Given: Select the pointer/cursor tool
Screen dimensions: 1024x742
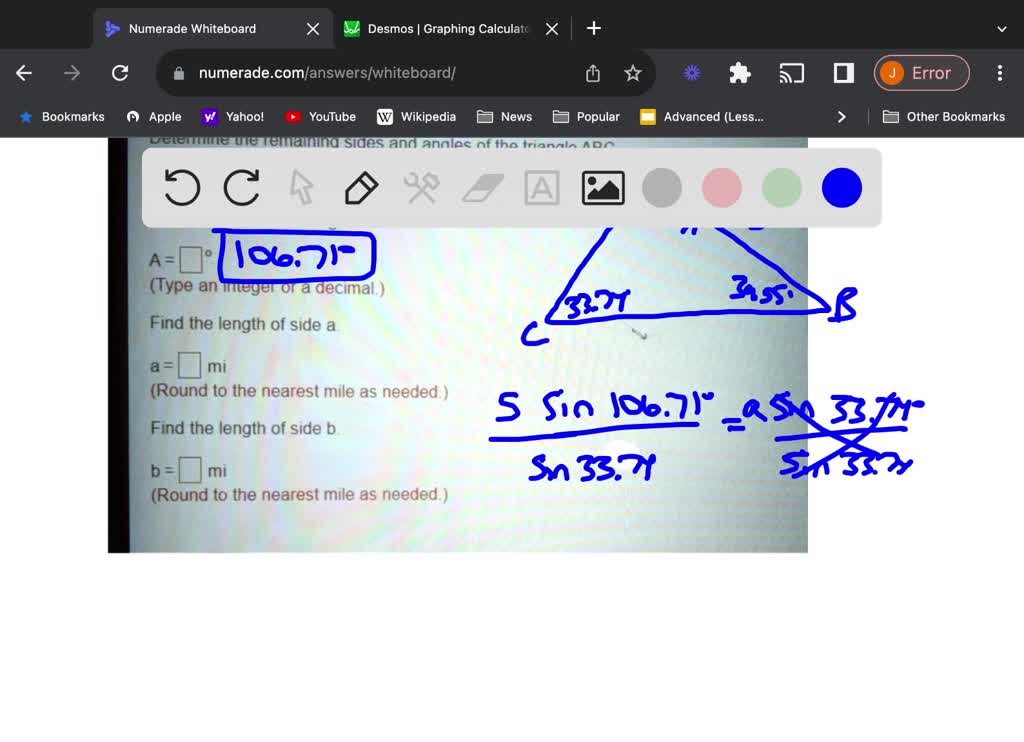Looking at the screenshot, I should 301,187.
